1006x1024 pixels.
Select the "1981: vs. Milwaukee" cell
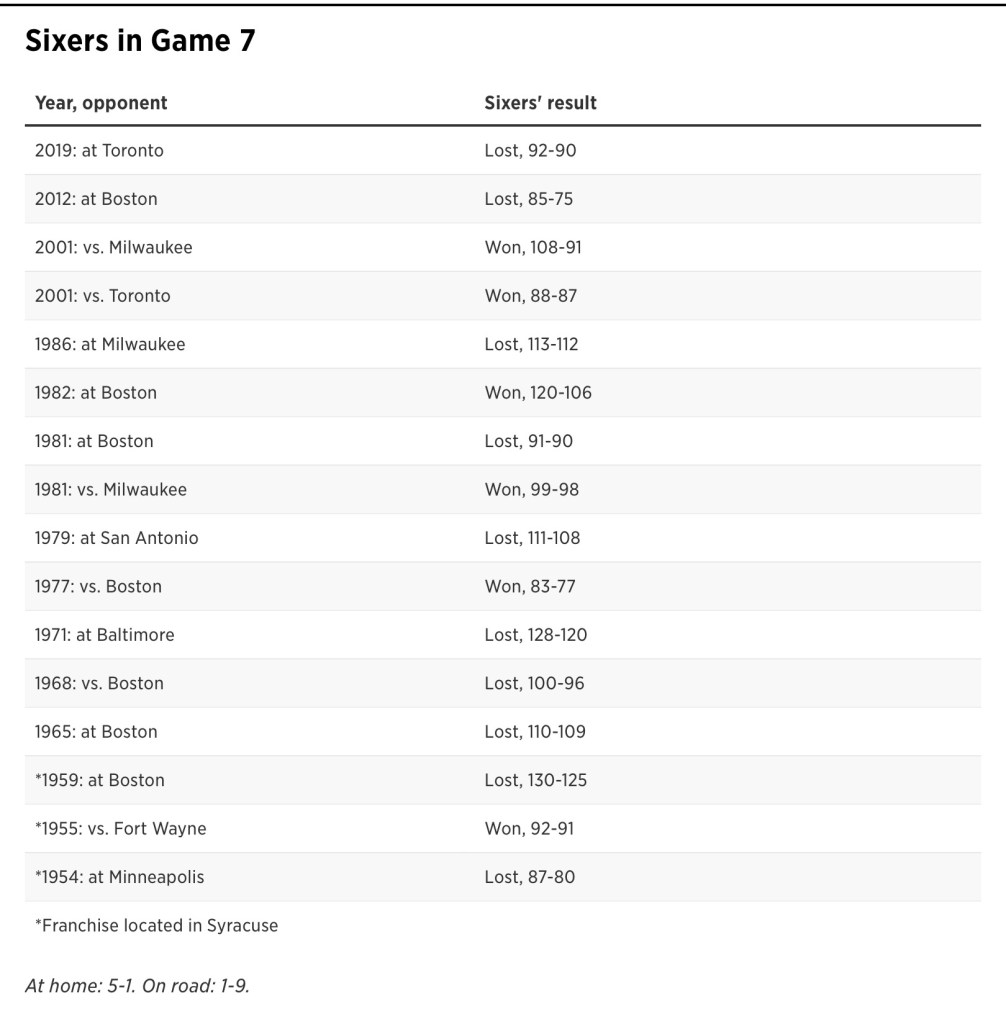[110, 490]
